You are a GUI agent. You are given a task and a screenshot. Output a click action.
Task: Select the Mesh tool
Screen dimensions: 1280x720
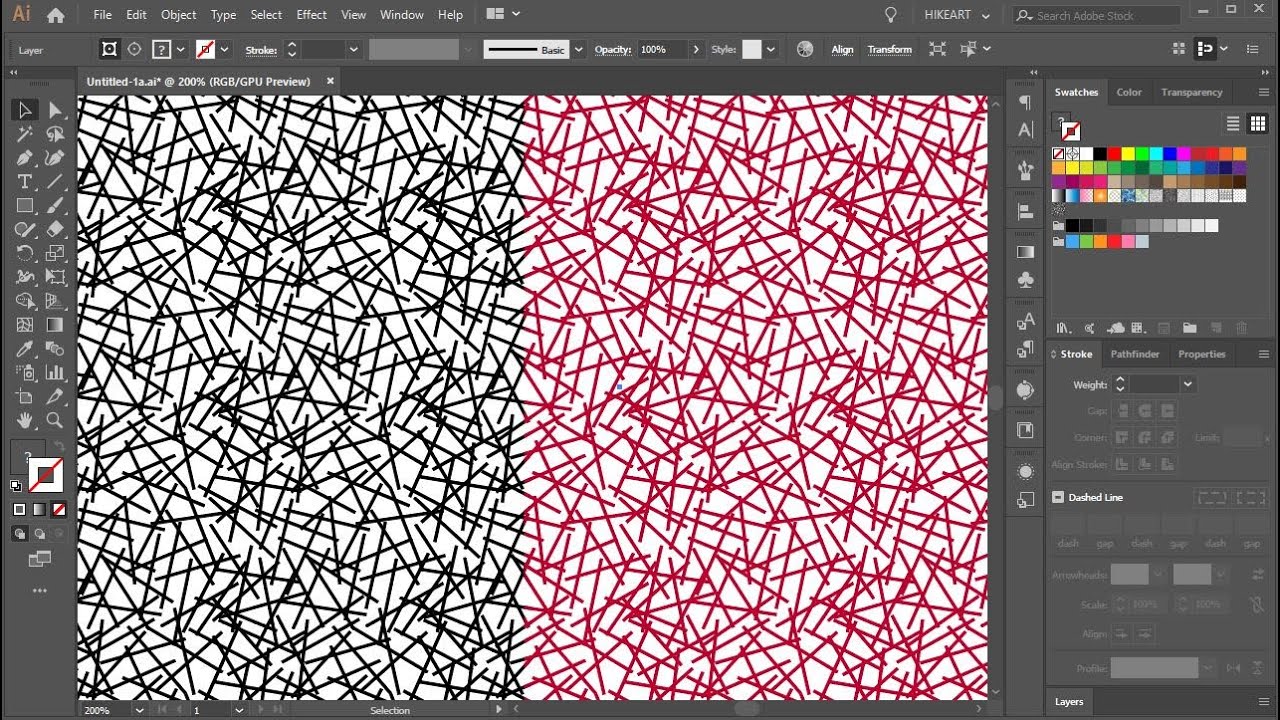coord(25,325)
